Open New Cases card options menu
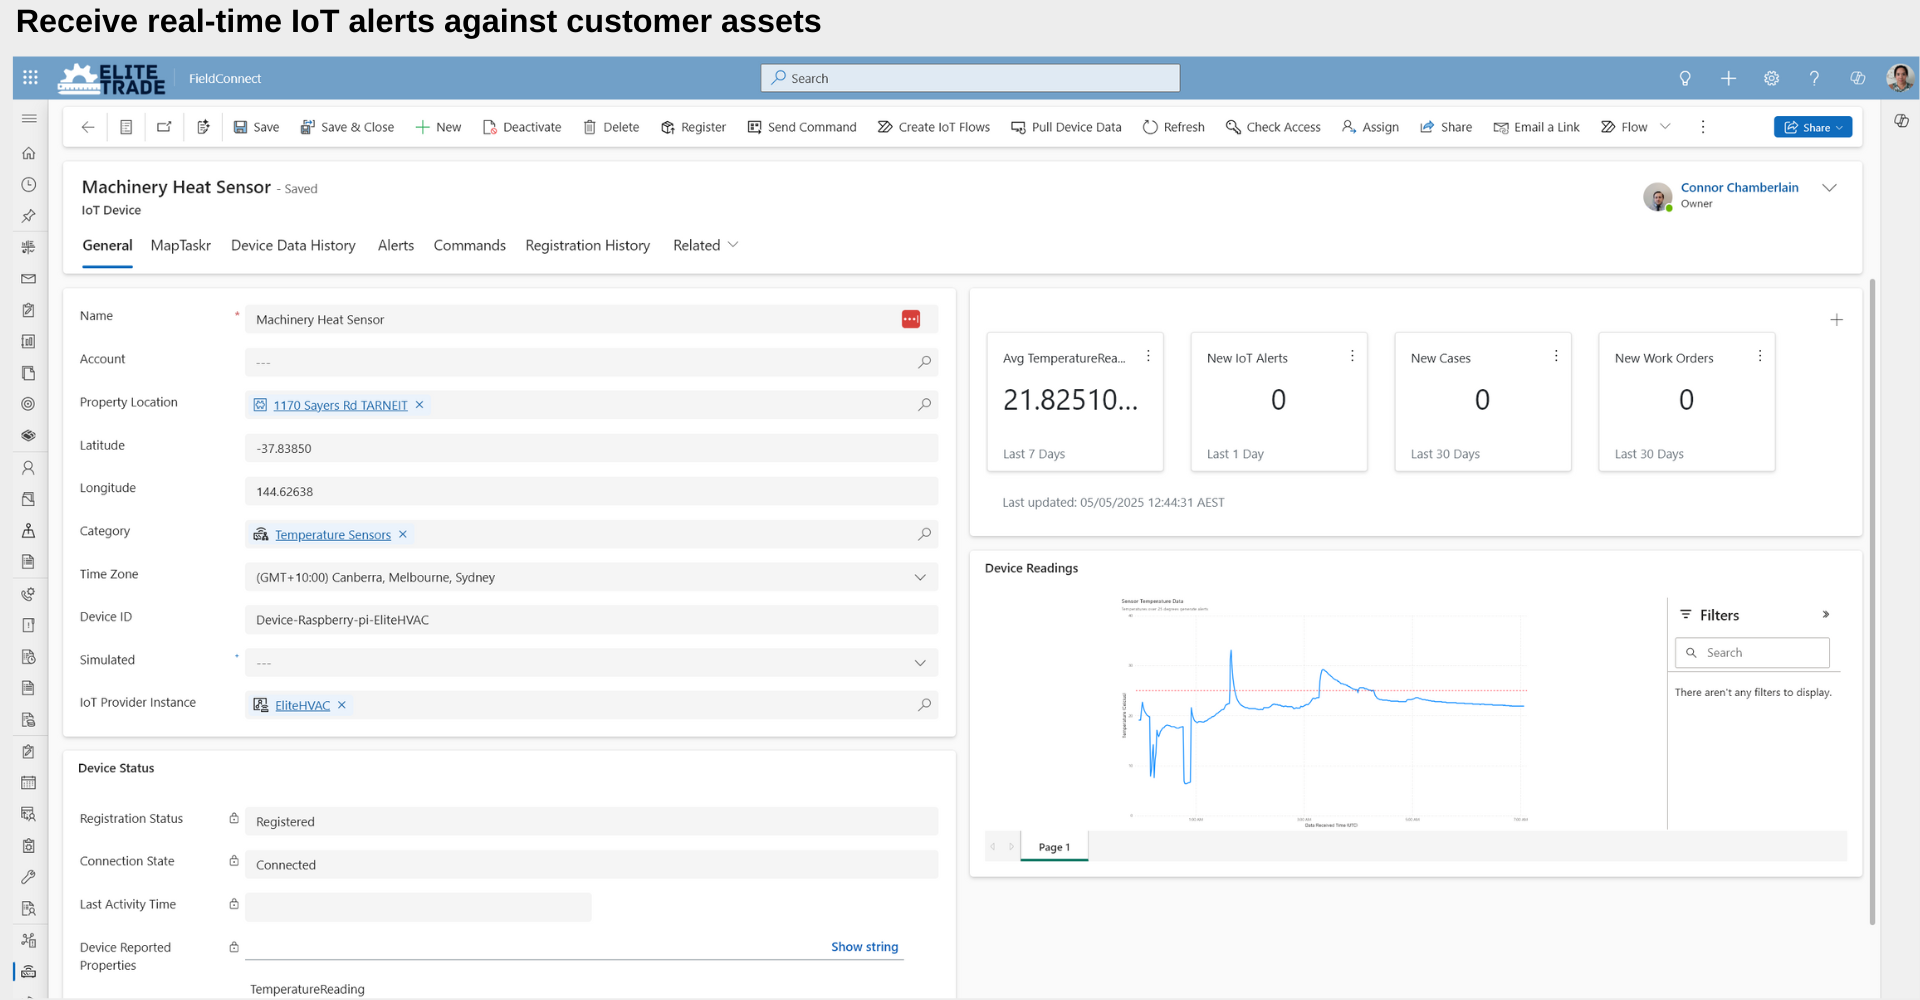Viewport: 1920px width, 1000px height. coord(1556,356)
